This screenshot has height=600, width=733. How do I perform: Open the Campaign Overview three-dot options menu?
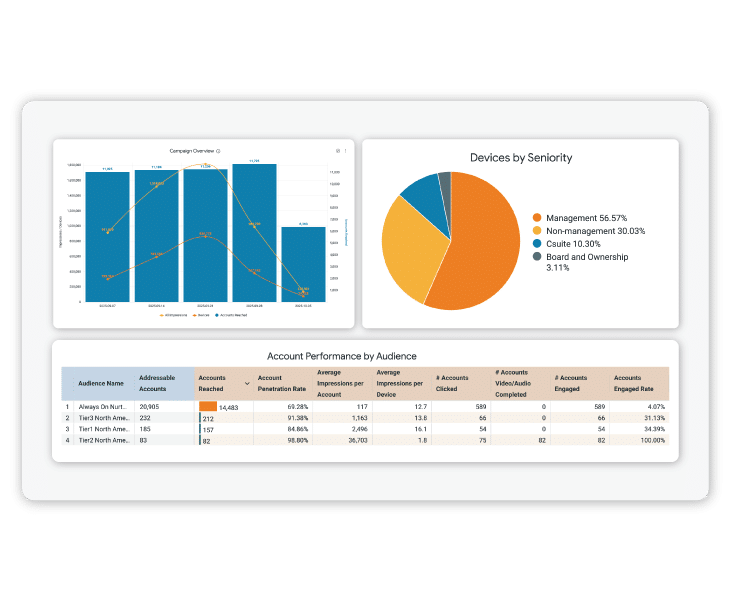[x=346, y=150]
